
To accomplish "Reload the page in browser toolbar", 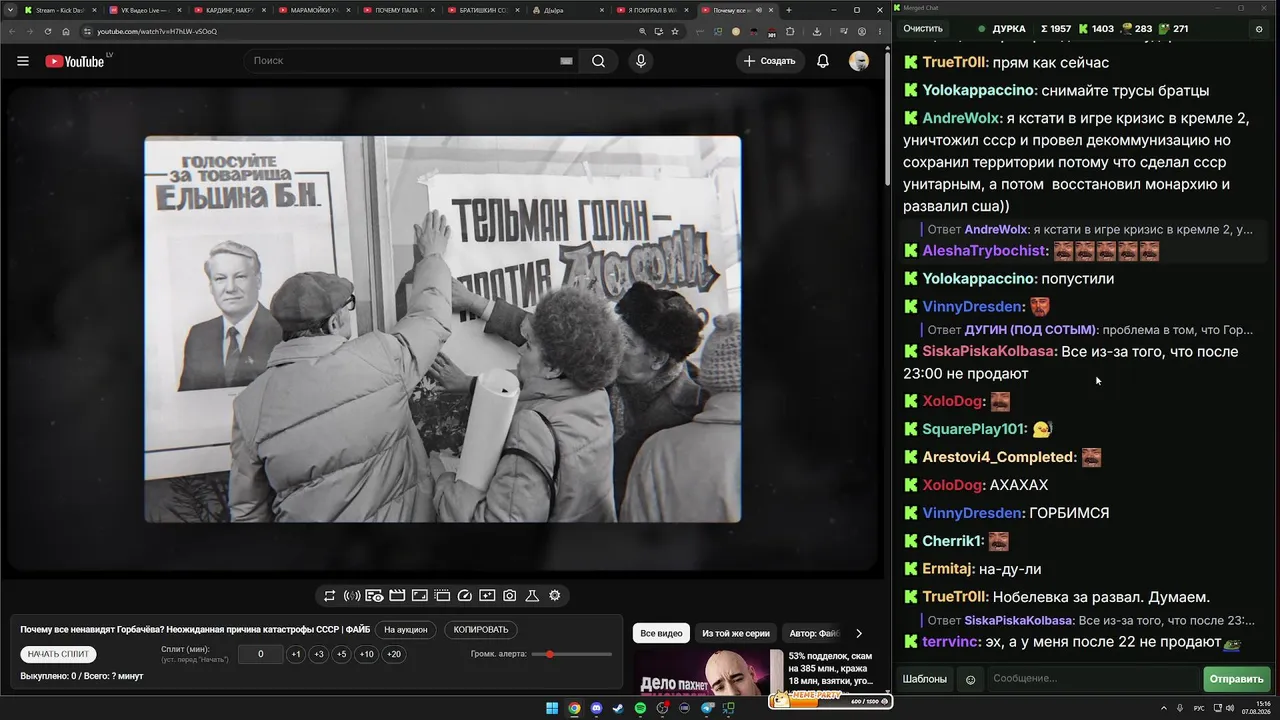I will point(47,31).
